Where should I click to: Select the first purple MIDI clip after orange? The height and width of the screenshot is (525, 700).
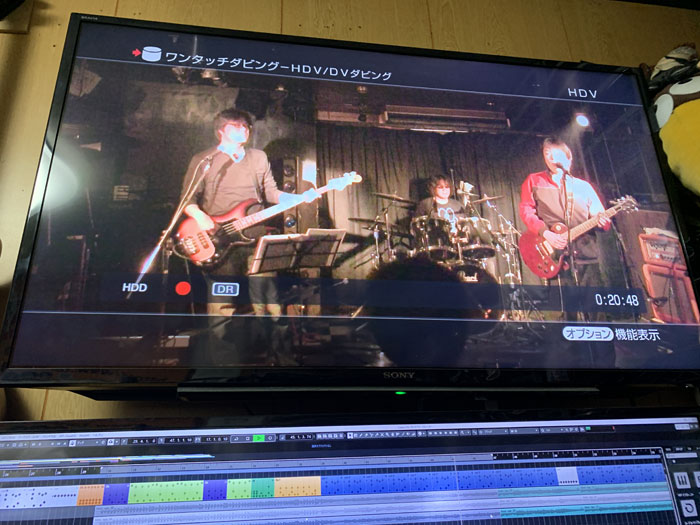point(116,494)
